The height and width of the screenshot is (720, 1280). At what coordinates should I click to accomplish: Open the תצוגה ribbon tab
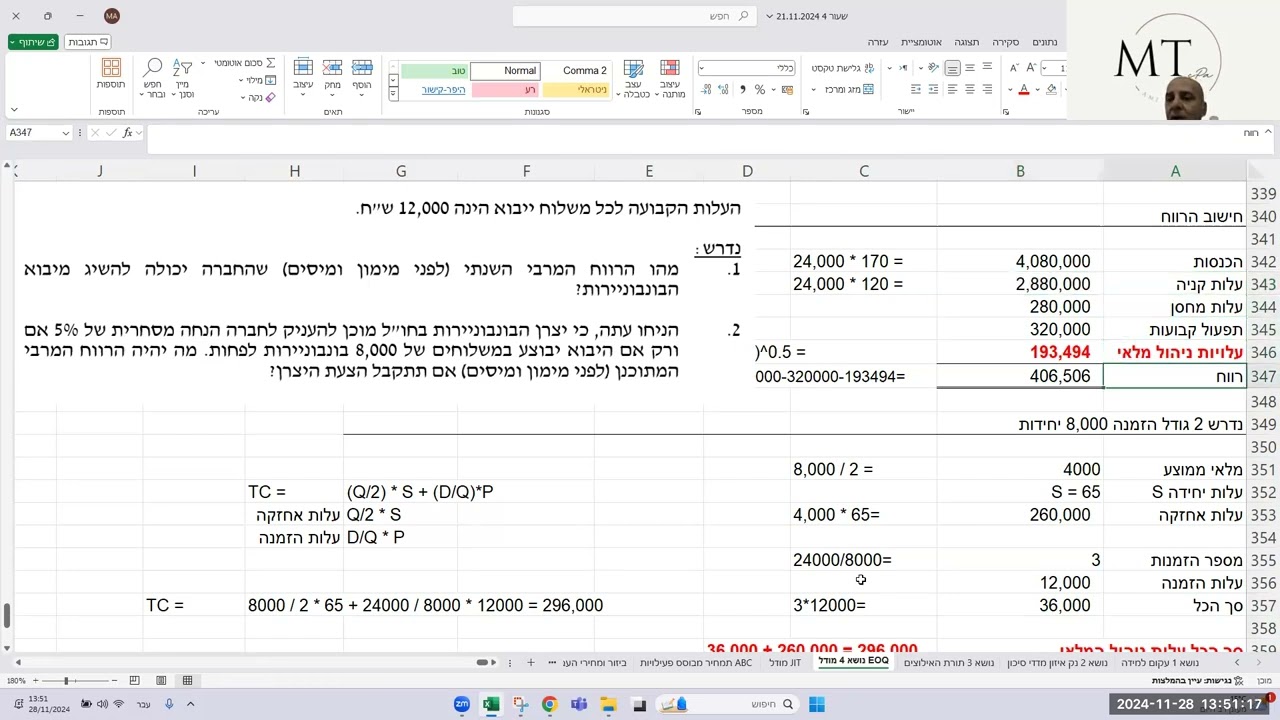pyautogui.click(x=966, y=42)
